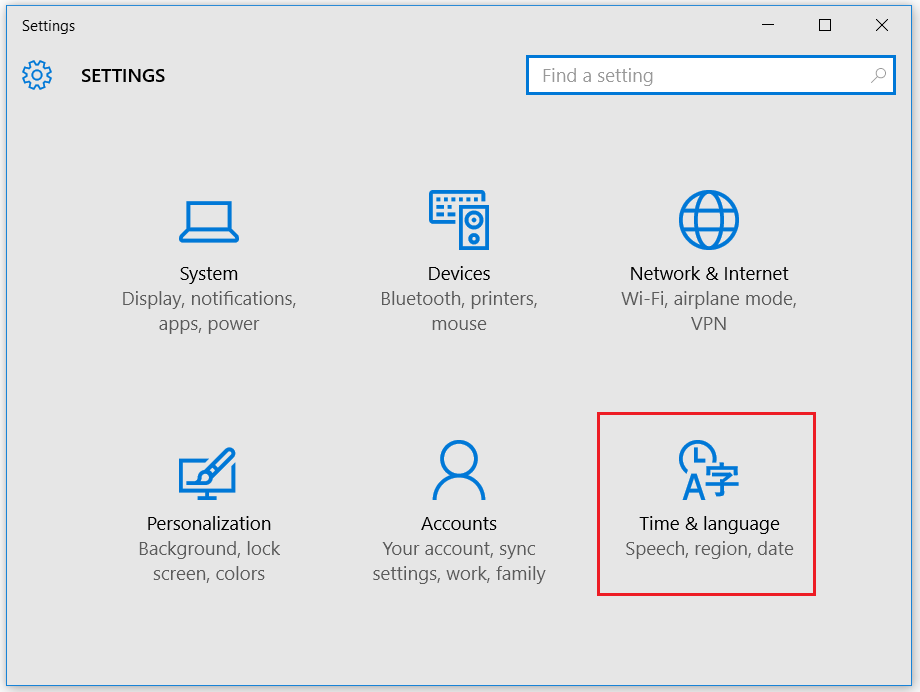Click the SETTINGS page heading
920x692 pixels.
point(122,75)
